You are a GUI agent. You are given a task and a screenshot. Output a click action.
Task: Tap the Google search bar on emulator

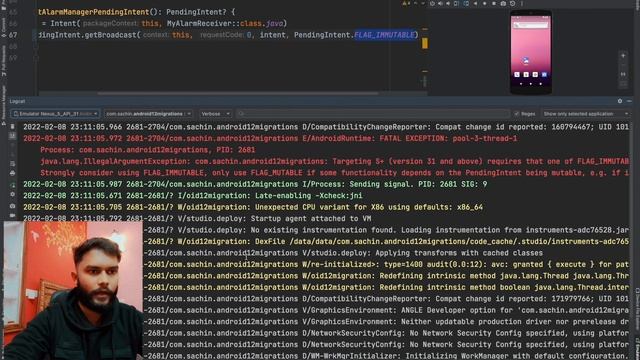(x=531, y=25)
